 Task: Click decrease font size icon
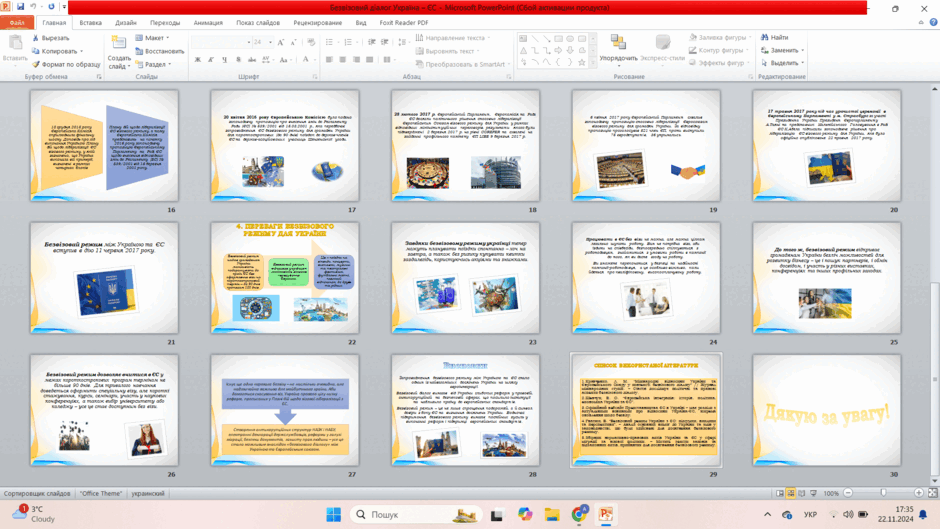click(293, 43)
